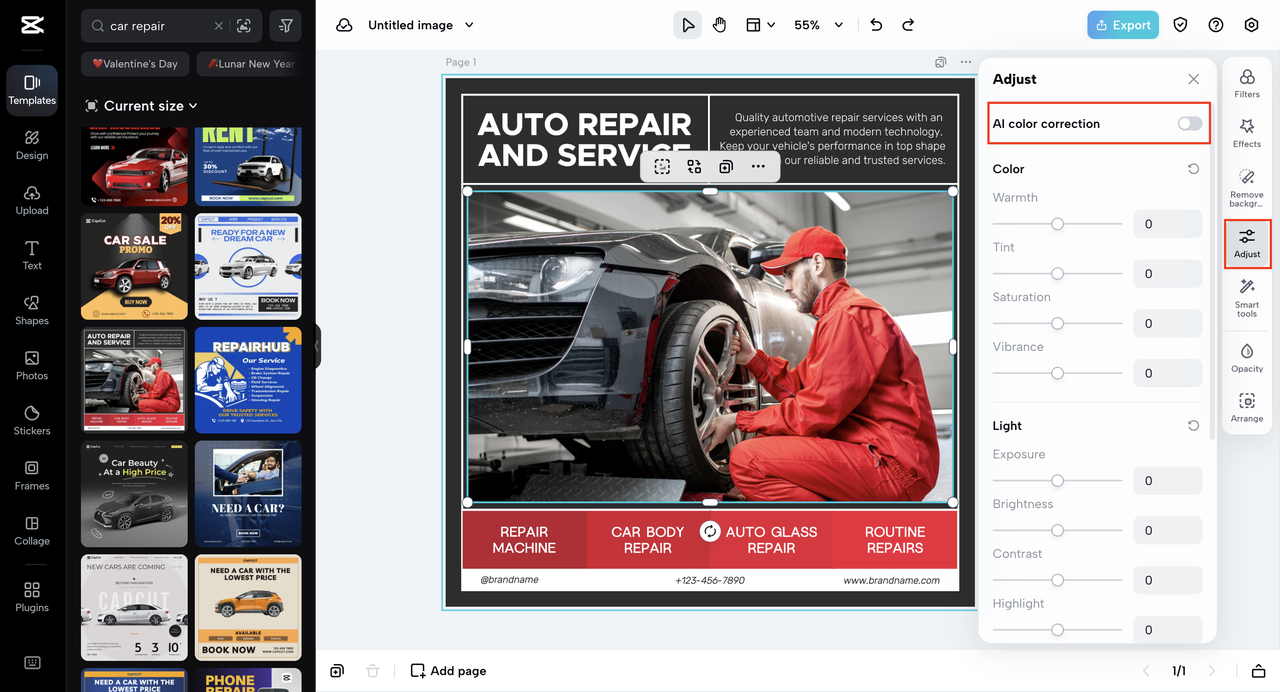Enable AI color correction toggle

tap(1189, 124)
